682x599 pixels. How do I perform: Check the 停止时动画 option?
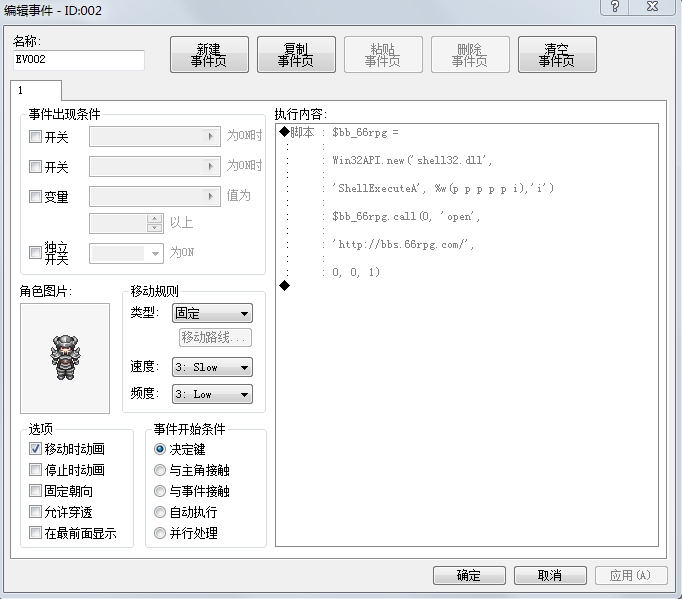pos(35,470)
